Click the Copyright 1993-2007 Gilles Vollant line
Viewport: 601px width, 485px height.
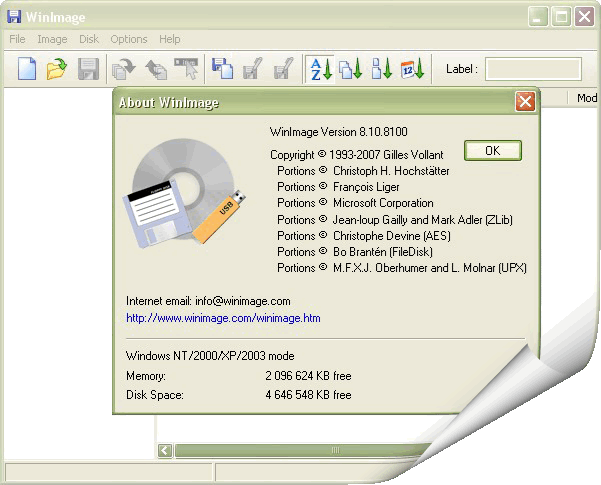356,155
